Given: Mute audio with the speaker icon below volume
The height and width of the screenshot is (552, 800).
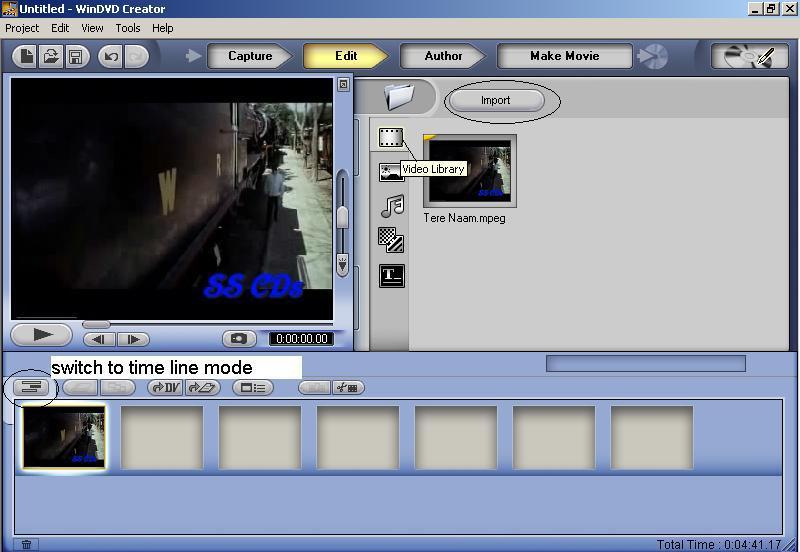Looking at the screenshot, I should point(343,265).
